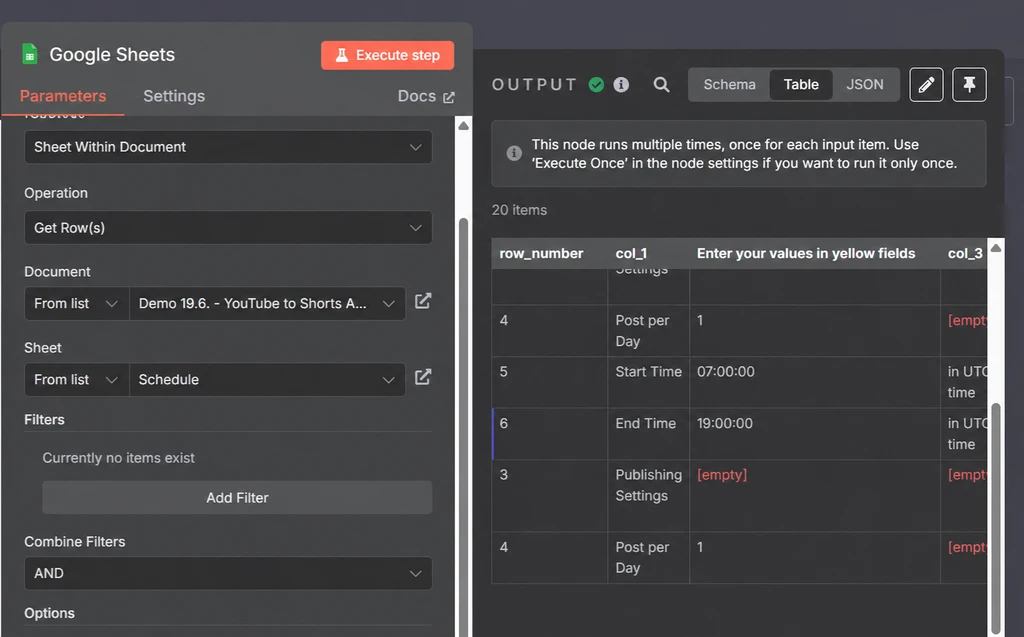Execute the Google Sheets step

[387, 56]
